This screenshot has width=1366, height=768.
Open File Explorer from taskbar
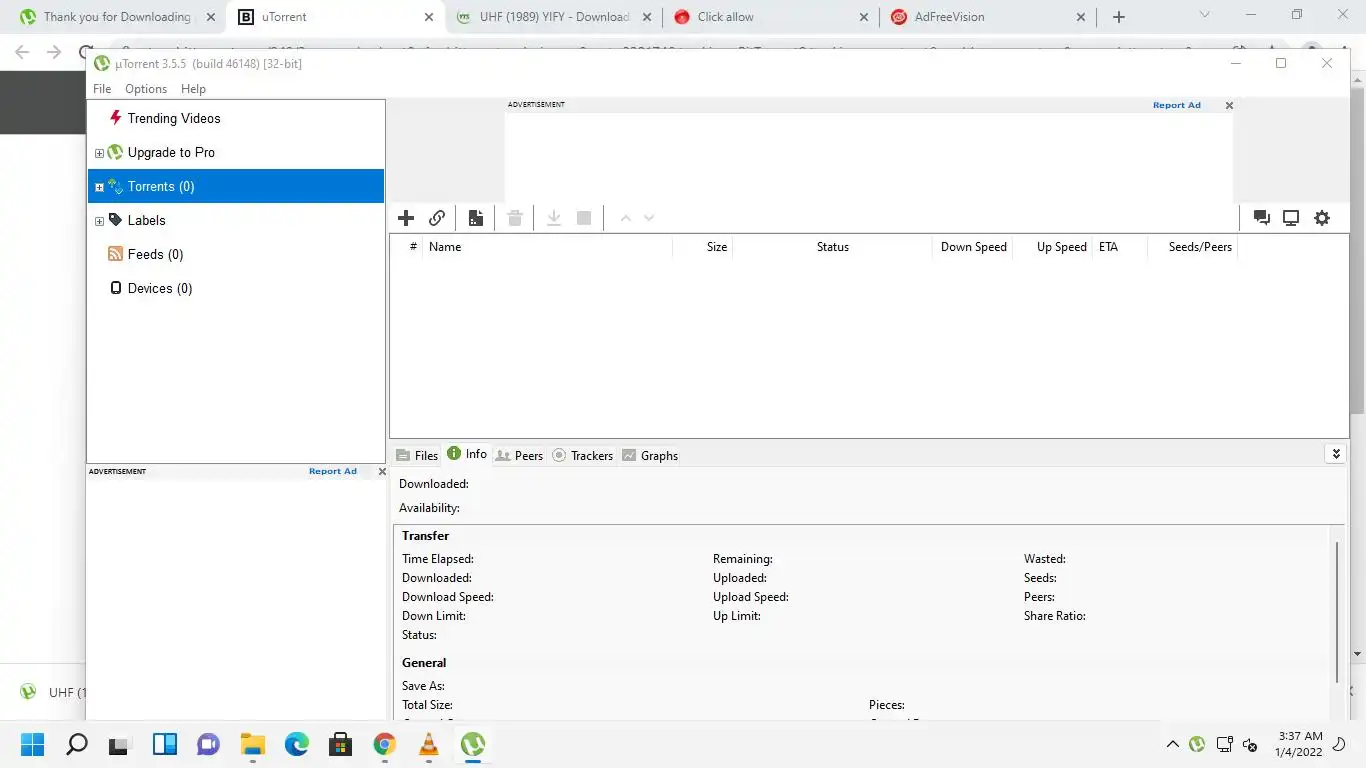253,744
